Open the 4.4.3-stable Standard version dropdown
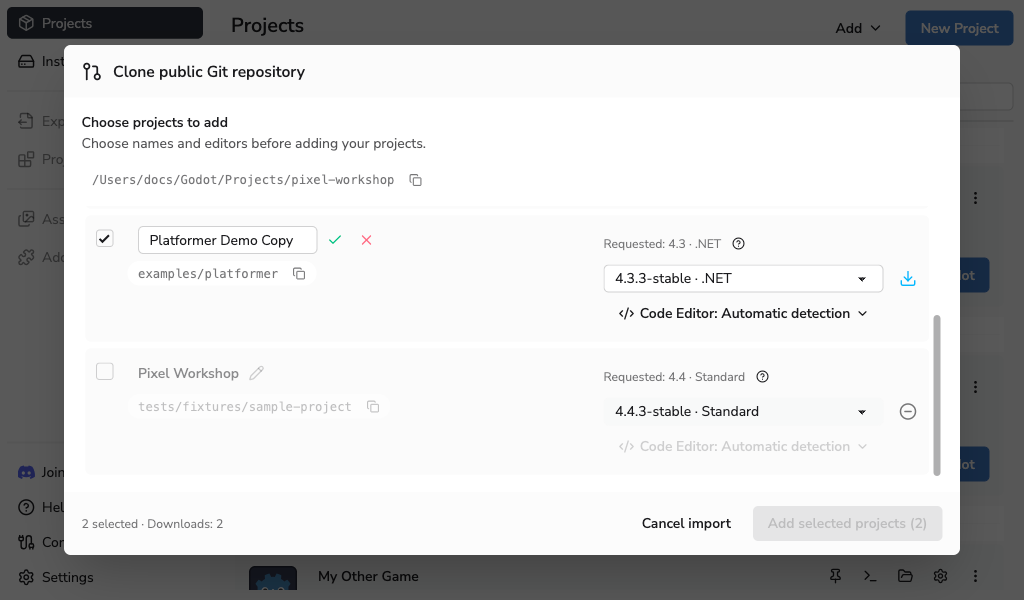 pyautogui.click(x=743, y=412)
